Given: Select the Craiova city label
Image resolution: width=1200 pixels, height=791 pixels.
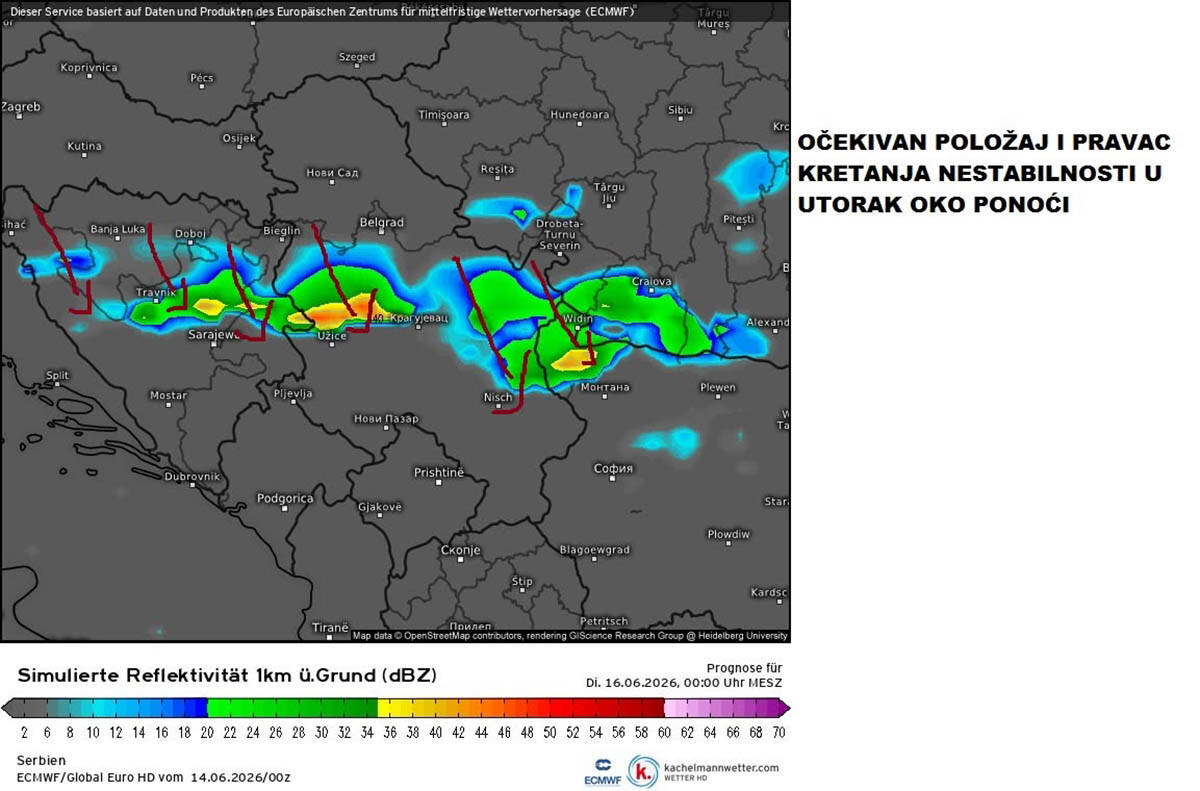Looking at the screenshot, I should coord(652,281).
